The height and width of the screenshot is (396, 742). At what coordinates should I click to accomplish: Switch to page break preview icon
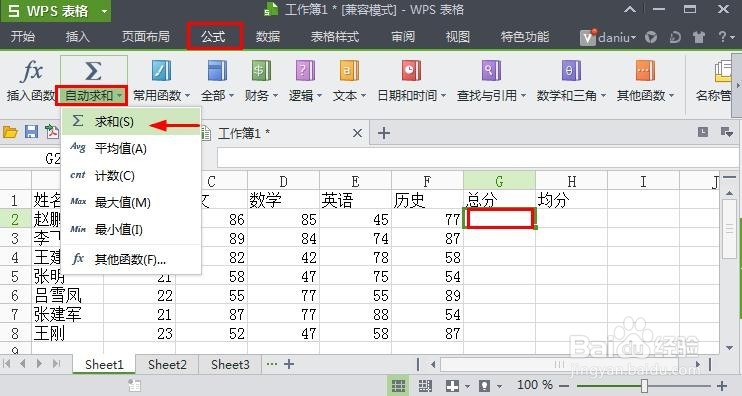[425, 386]
